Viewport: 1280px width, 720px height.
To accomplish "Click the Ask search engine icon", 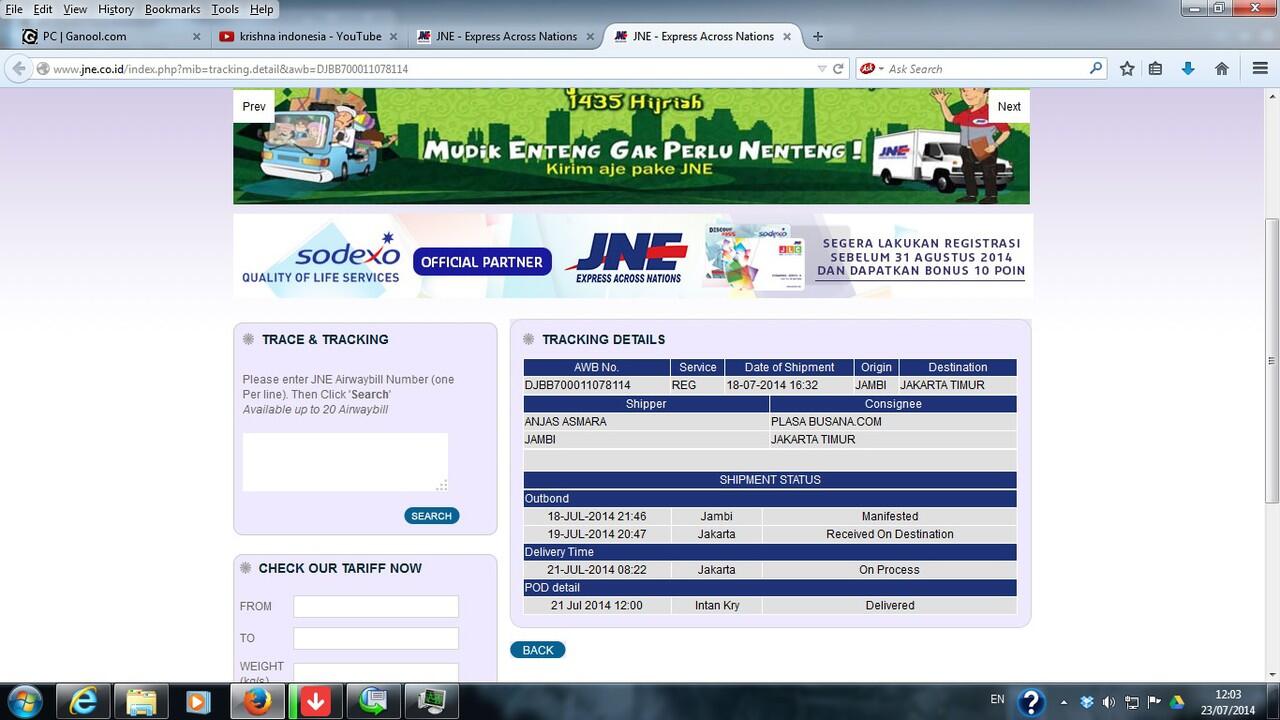I will coord(868,69).
